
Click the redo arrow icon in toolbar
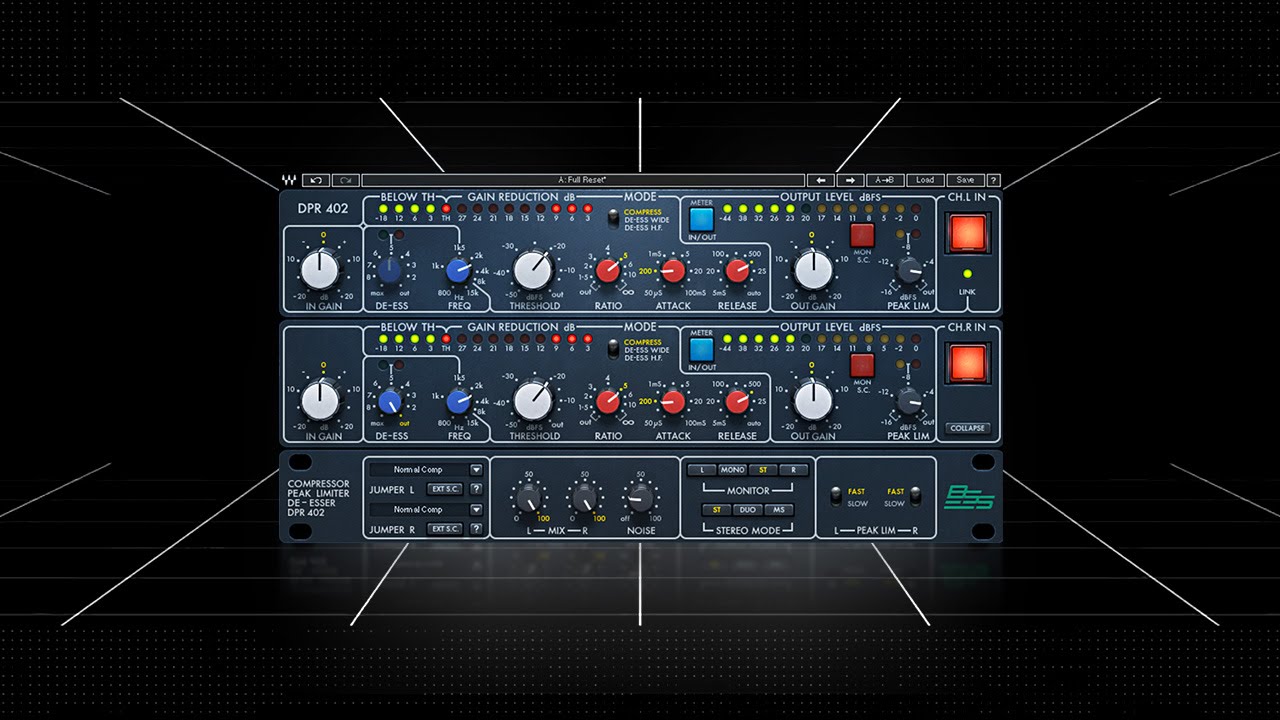click(346, 180)
